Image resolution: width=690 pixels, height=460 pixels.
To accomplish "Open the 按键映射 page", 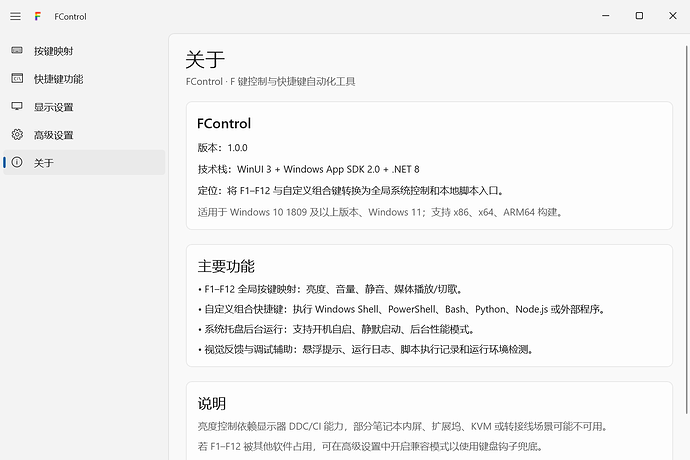I will click(84, 51).
